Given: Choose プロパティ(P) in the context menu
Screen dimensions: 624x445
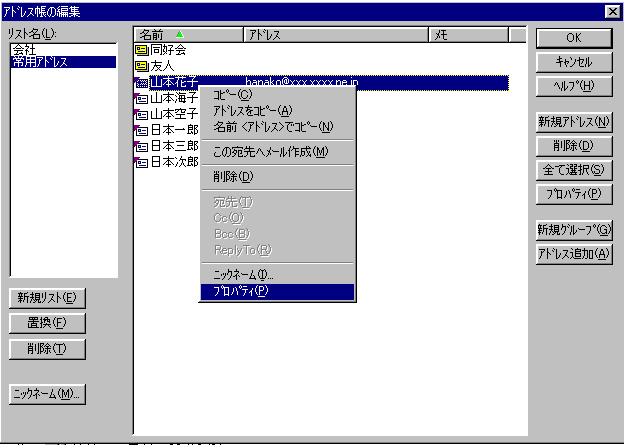Looking at the screenshot, I should (x=277, y=291).
